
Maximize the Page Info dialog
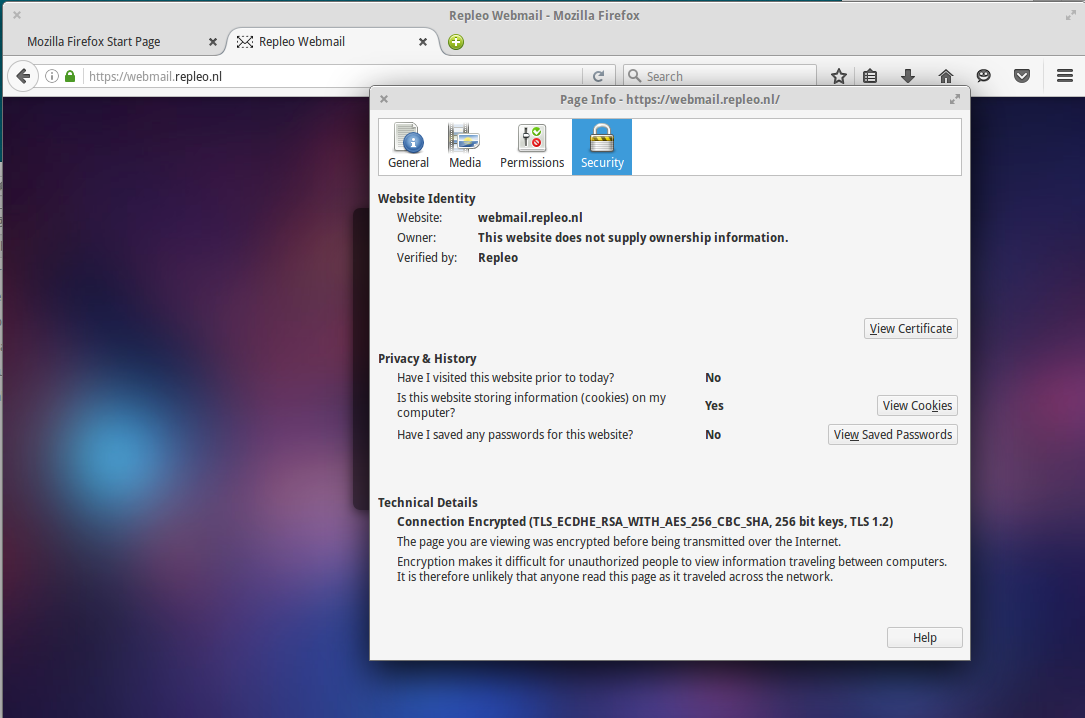click(955, 99)
